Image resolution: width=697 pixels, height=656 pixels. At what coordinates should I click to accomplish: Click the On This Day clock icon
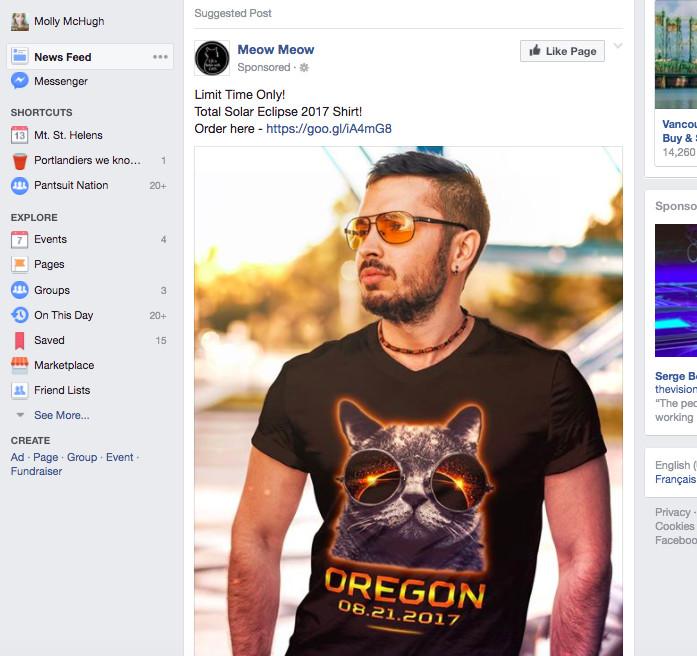point(20,315)
